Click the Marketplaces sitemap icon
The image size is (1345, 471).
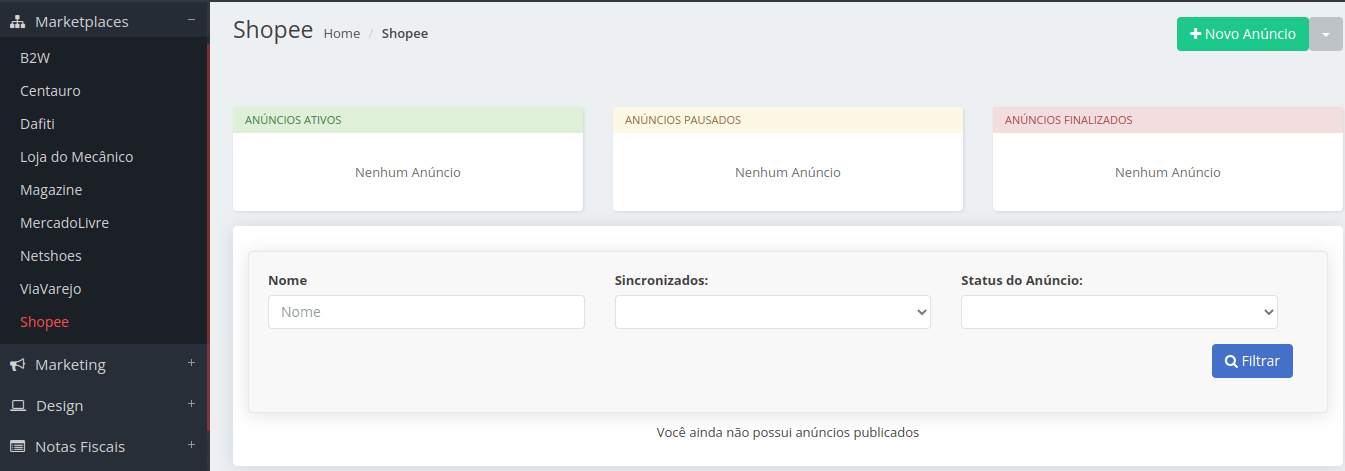(17, 21)
